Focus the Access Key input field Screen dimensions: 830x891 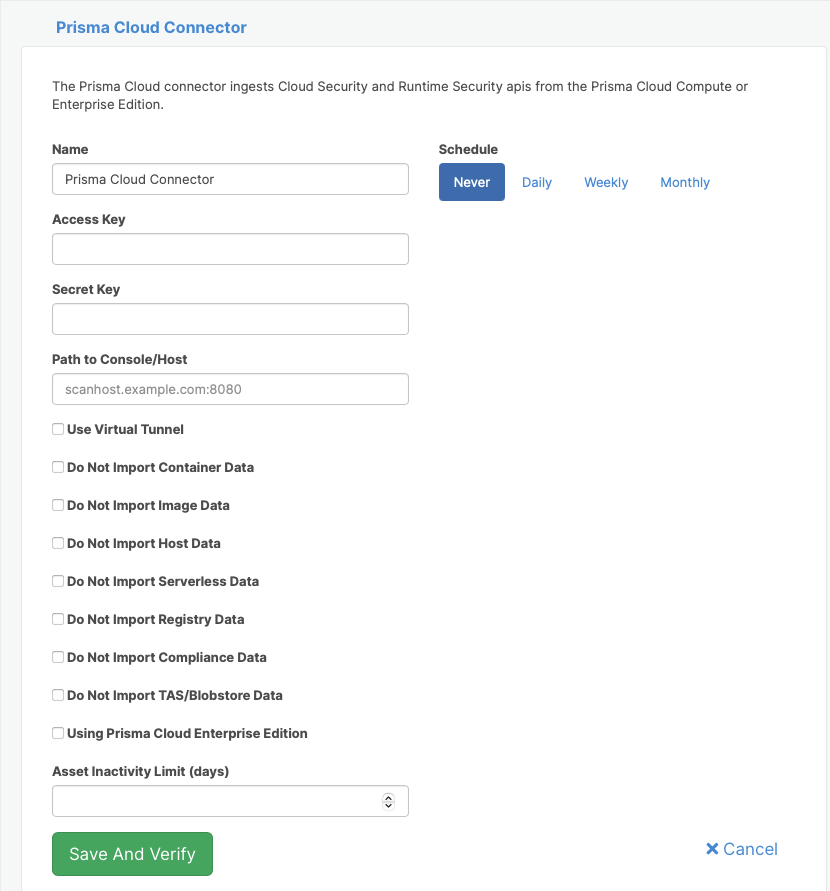(x=230, y=249)
